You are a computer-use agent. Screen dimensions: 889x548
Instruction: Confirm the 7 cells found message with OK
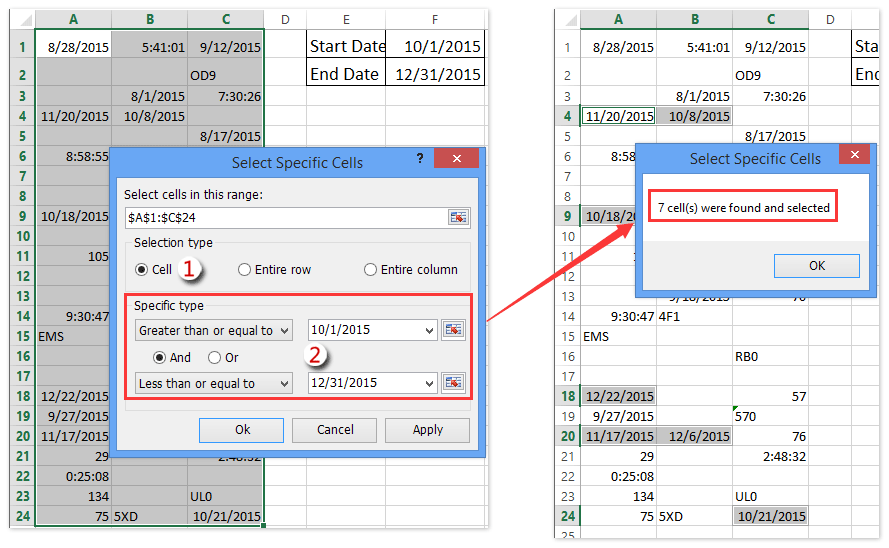[x=816, y=265]
